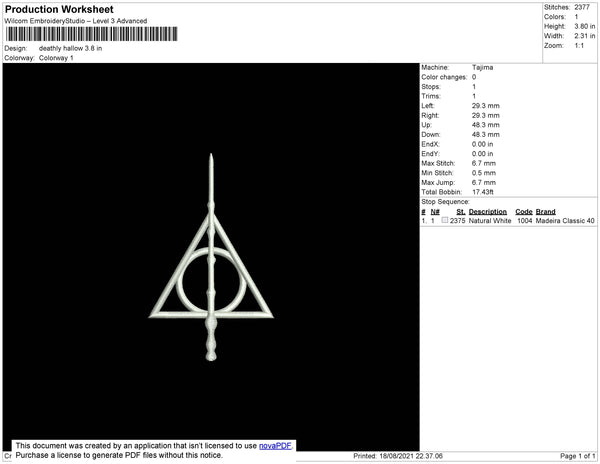The image size is (600, 464).
Task: Select machine value 'Tajima'
Action: pos(483,67)
